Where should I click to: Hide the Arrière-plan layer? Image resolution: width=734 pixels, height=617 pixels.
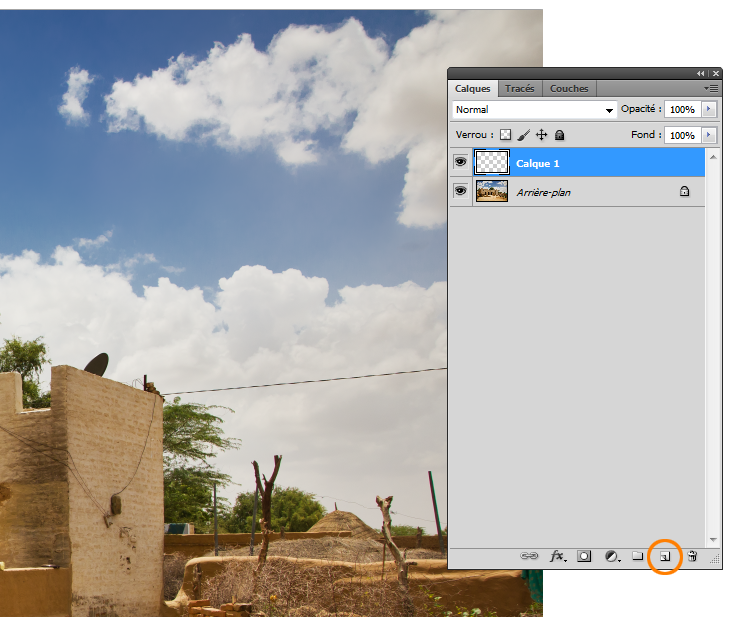pyautogui.click(x=460, y=191)
